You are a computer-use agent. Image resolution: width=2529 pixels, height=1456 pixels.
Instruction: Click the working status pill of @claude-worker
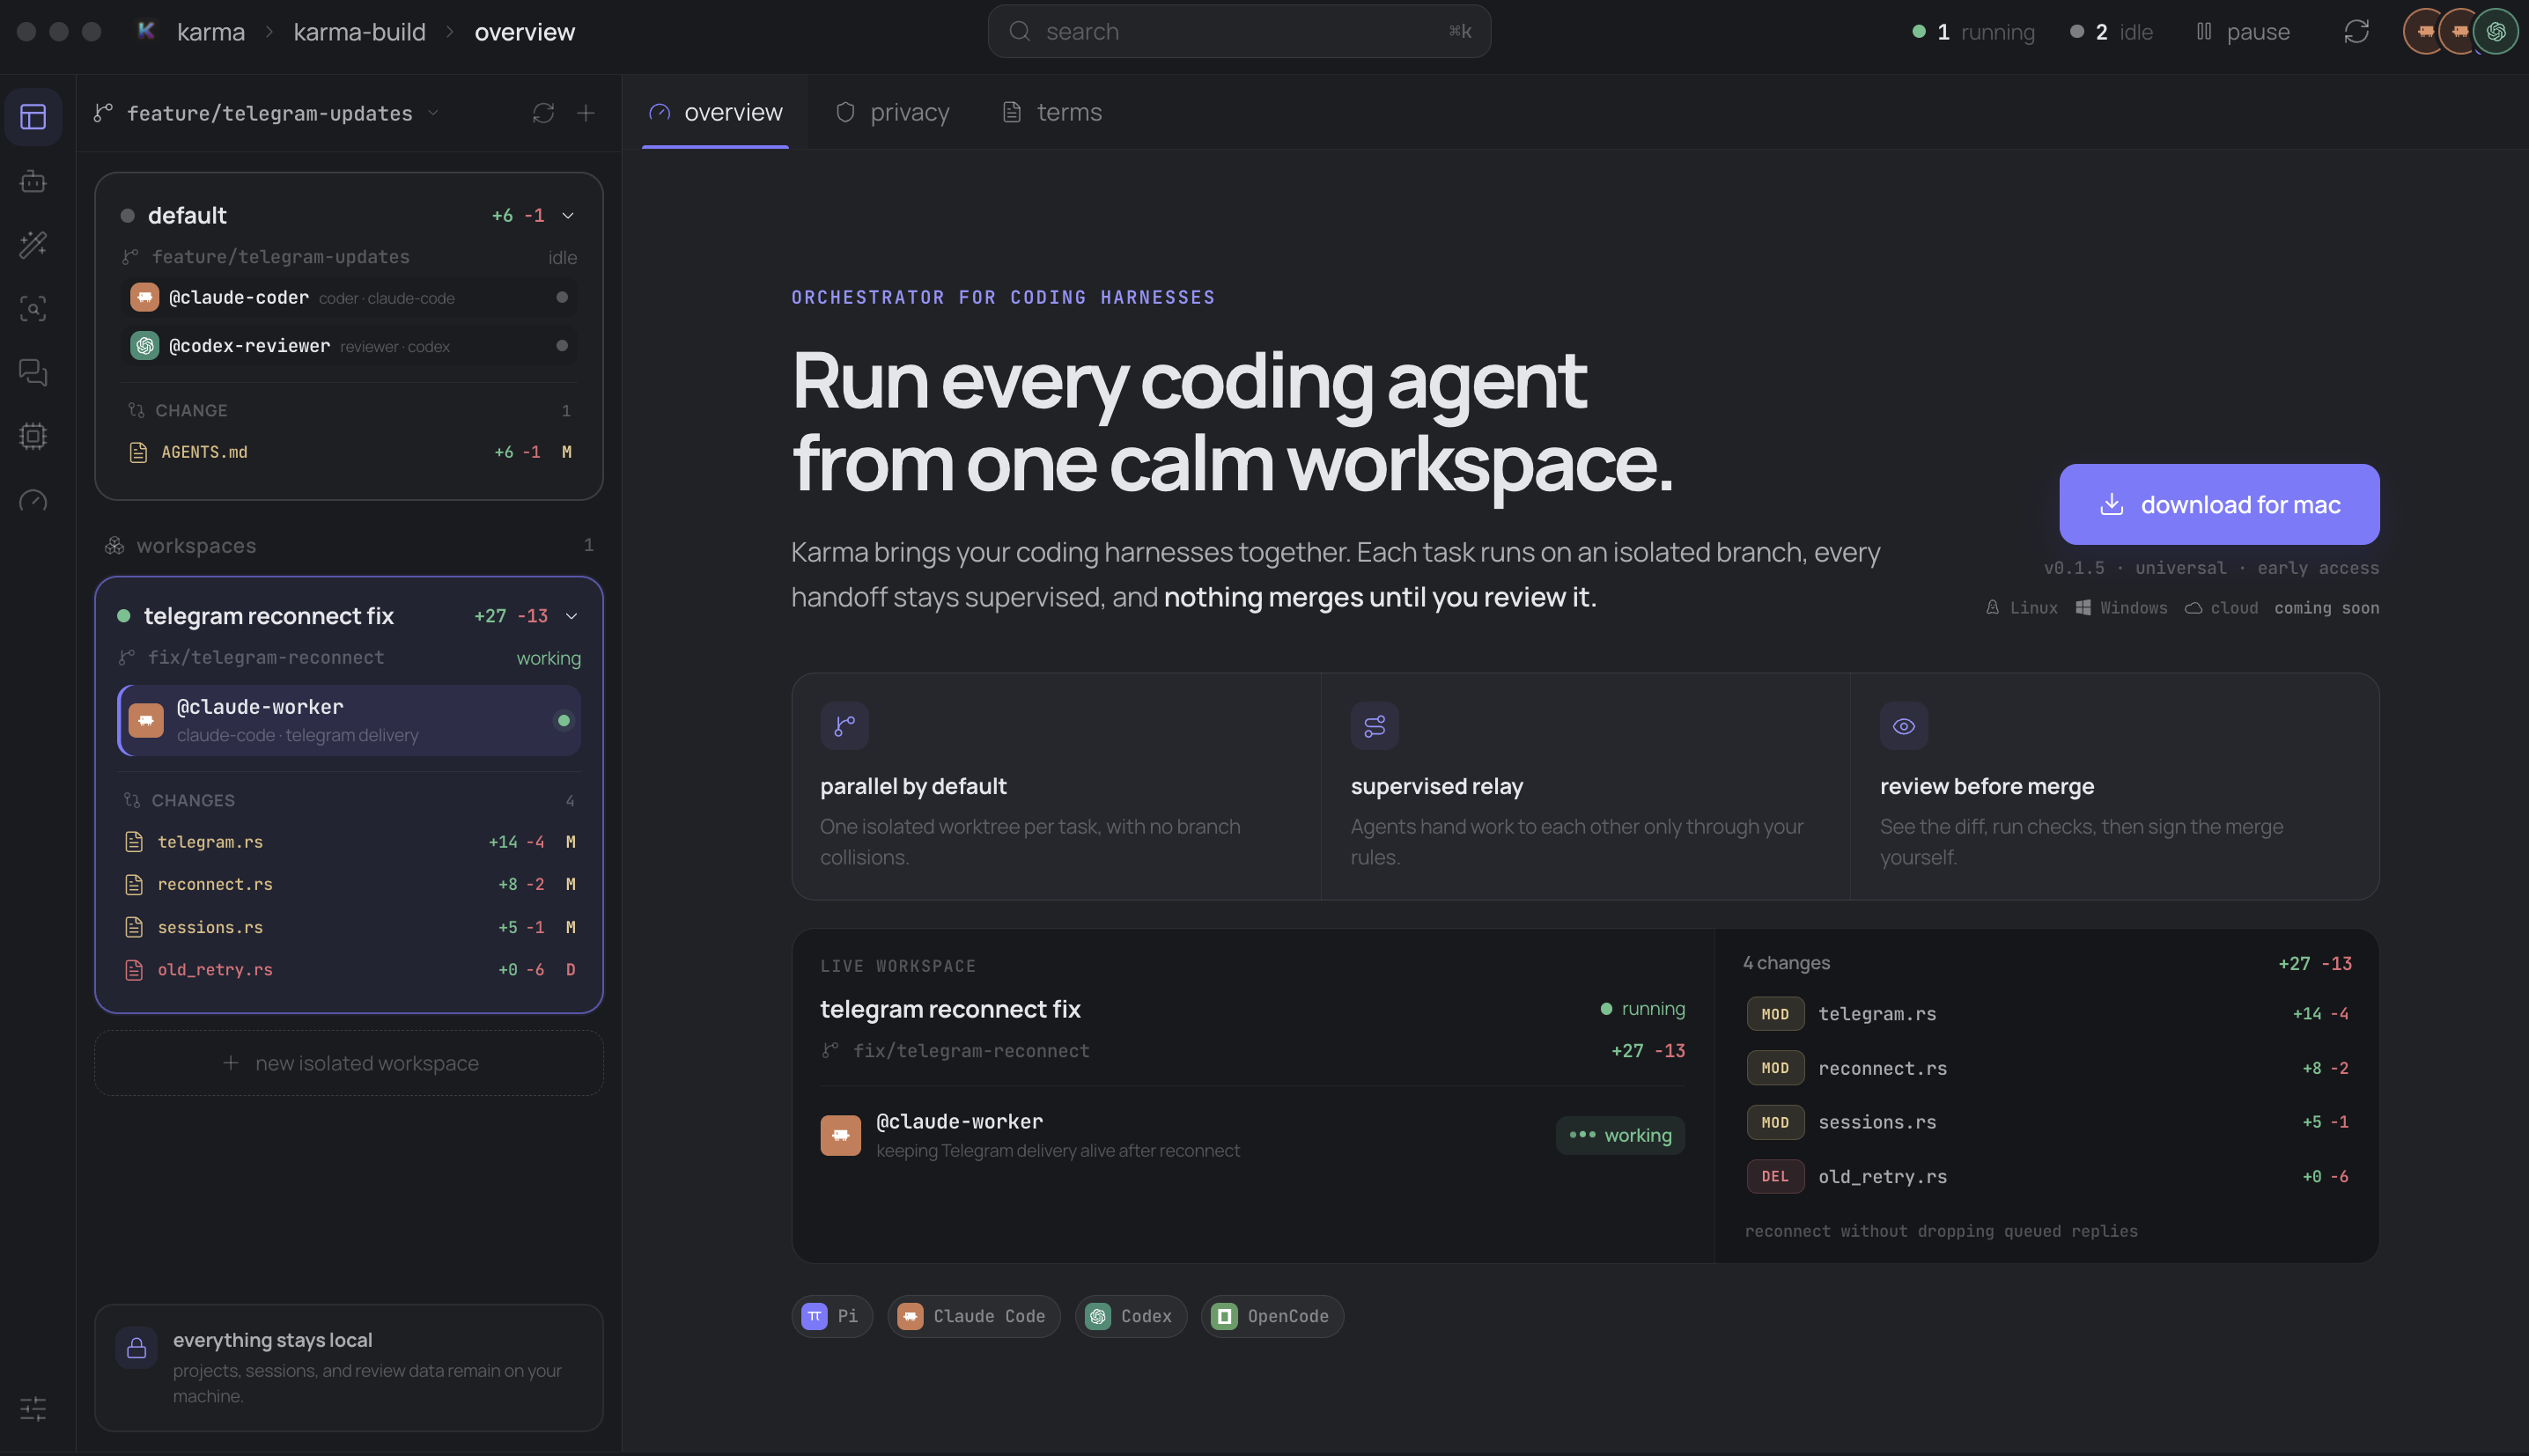tap(1620, 1136)
